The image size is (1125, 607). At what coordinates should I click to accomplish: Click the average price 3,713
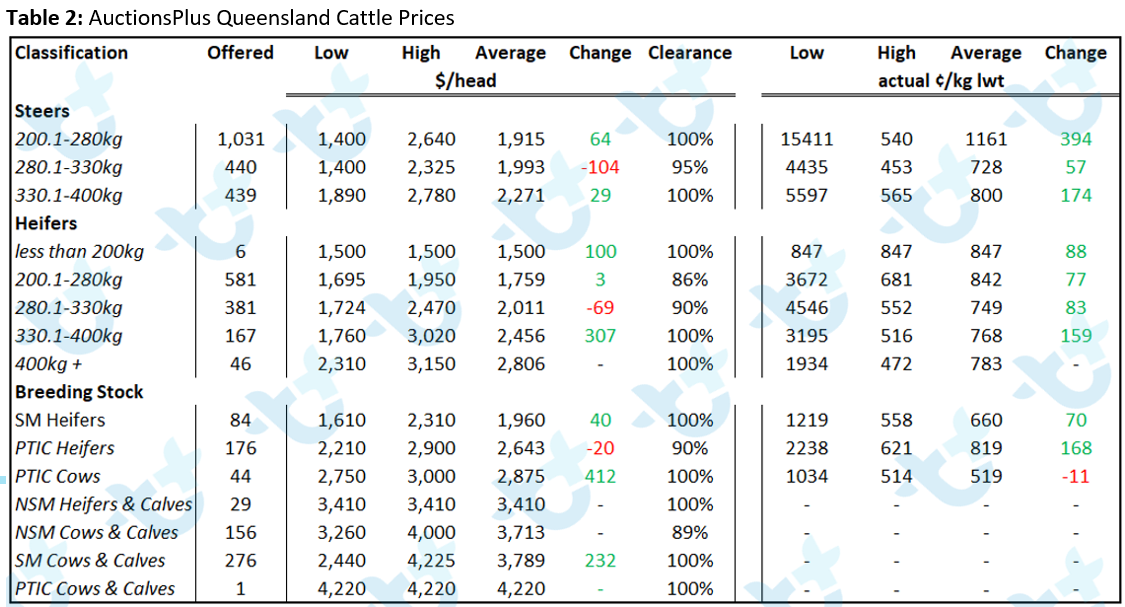click(521, 532)
